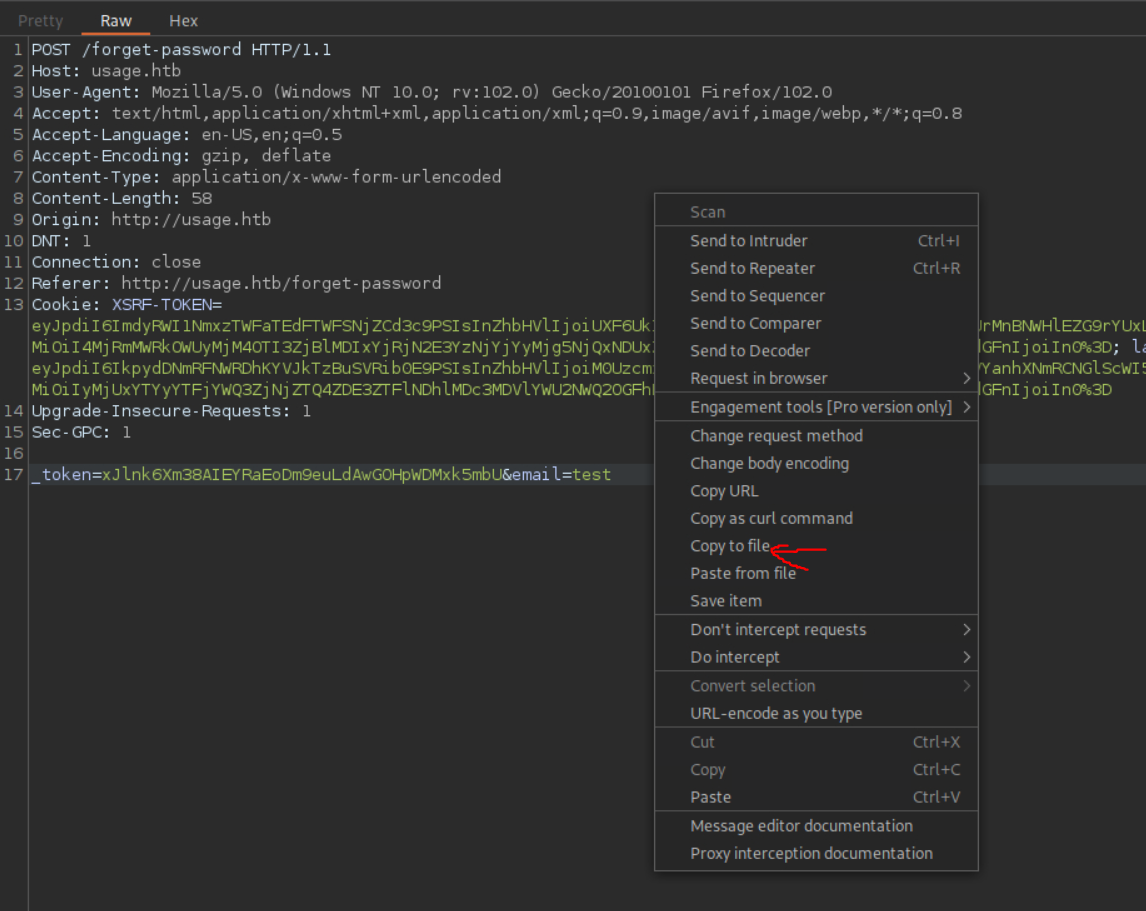Click the request body token line

click(320, 475)
